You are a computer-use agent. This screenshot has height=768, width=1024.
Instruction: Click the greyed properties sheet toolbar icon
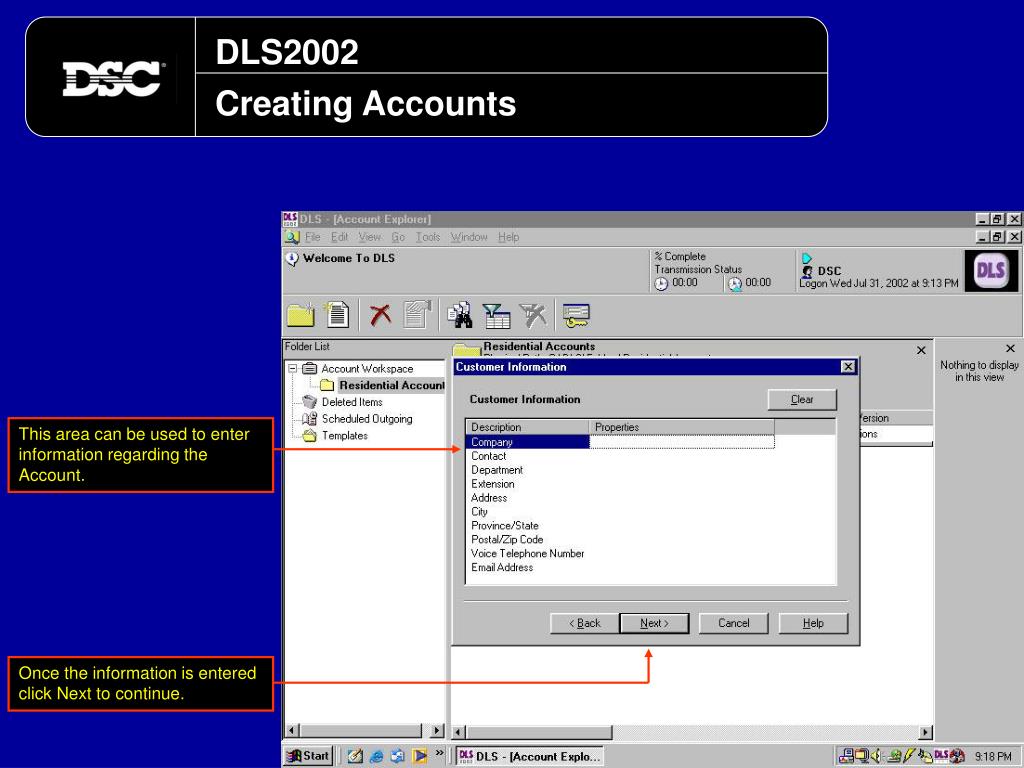[x=417, y=314]
